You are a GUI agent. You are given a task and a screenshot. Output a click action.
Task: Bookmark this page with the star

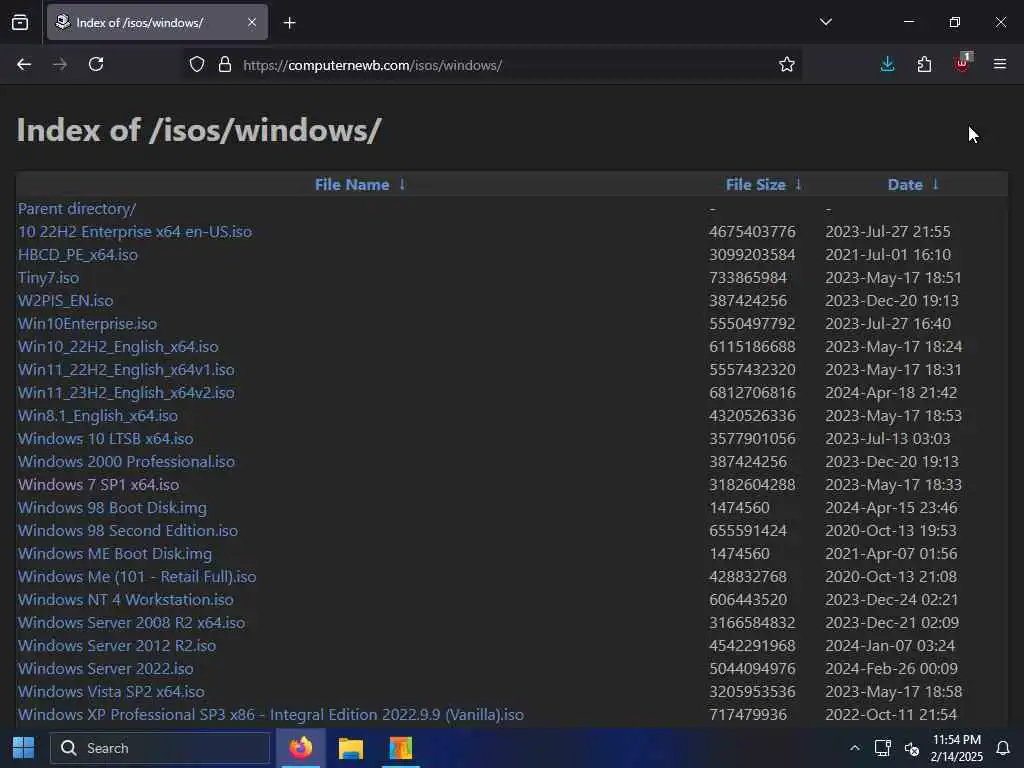tap(787, 65)
